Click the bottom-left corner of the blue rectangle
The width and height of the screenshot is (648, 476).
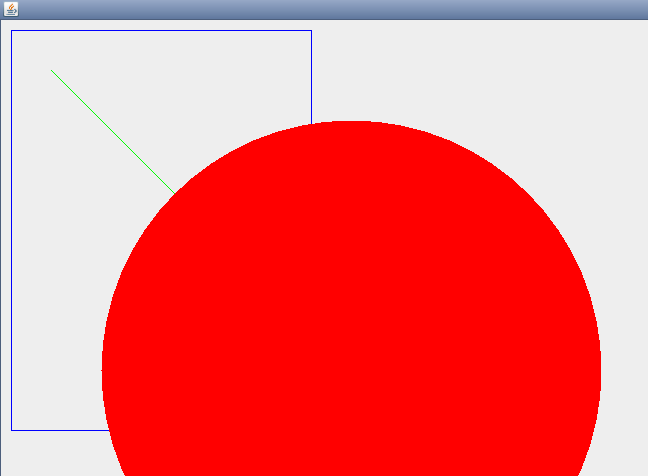click(11, 430)
